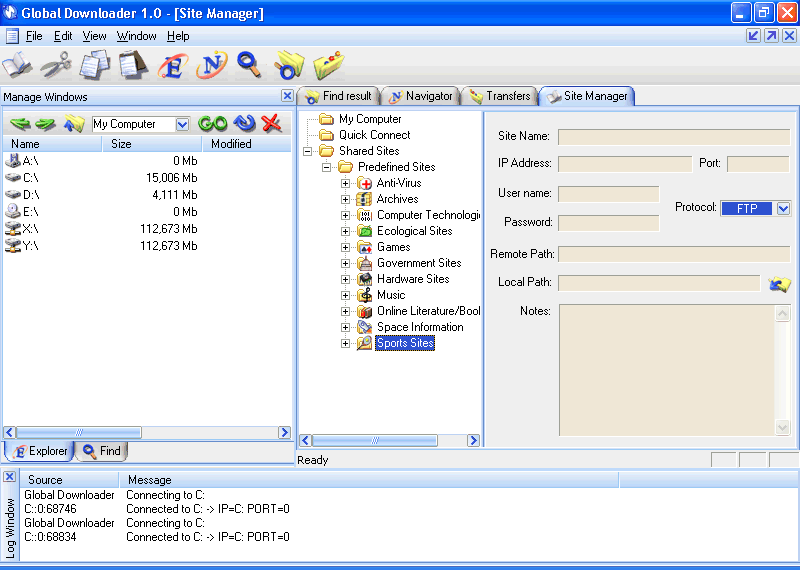Image resolution: width=800 pixels, height=570 pixels.
Task: Select the Space Information tree item
Action: 420,327
